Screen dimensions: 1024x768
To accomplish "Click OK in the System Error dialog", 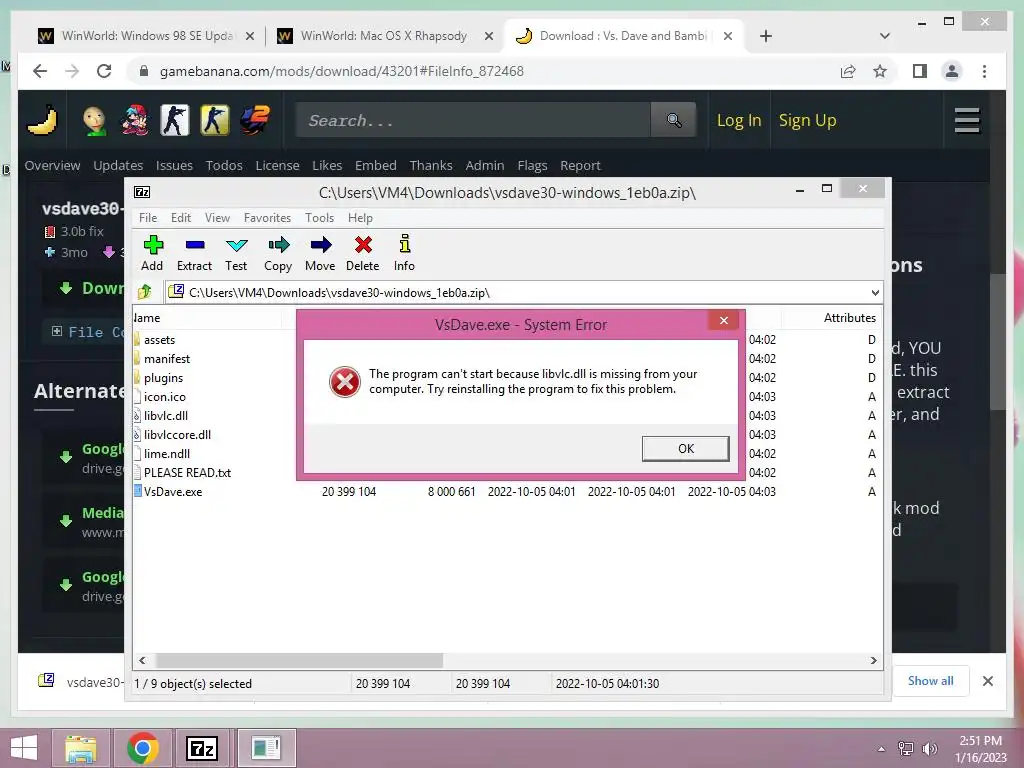I will tap(686, 449).
